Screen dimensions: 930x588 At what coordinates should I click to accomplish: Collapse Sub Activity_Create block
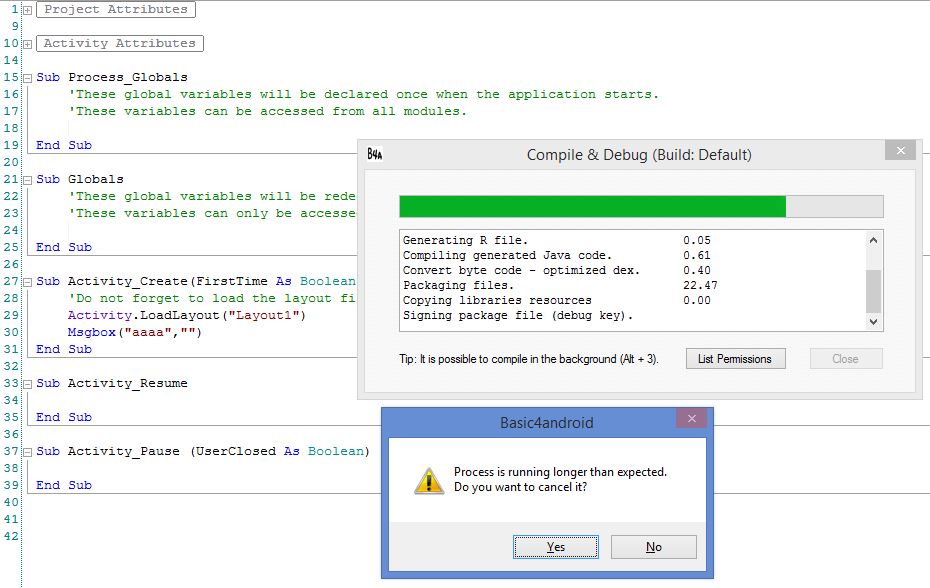click(x=27, y=282)
